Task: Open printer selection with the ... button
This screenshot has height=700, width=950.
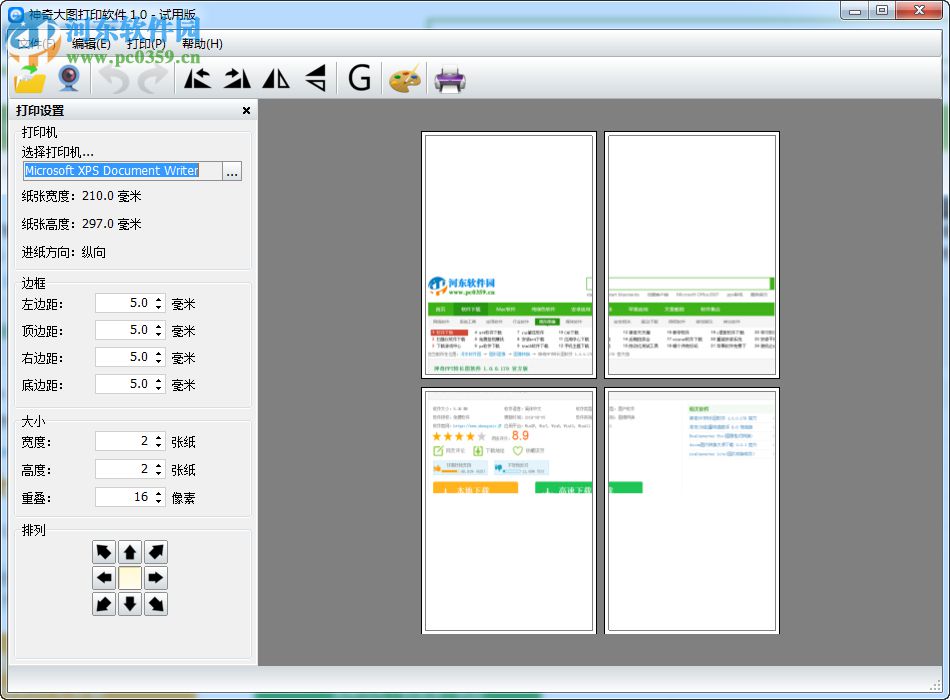Action: click(x=232, y=172)
